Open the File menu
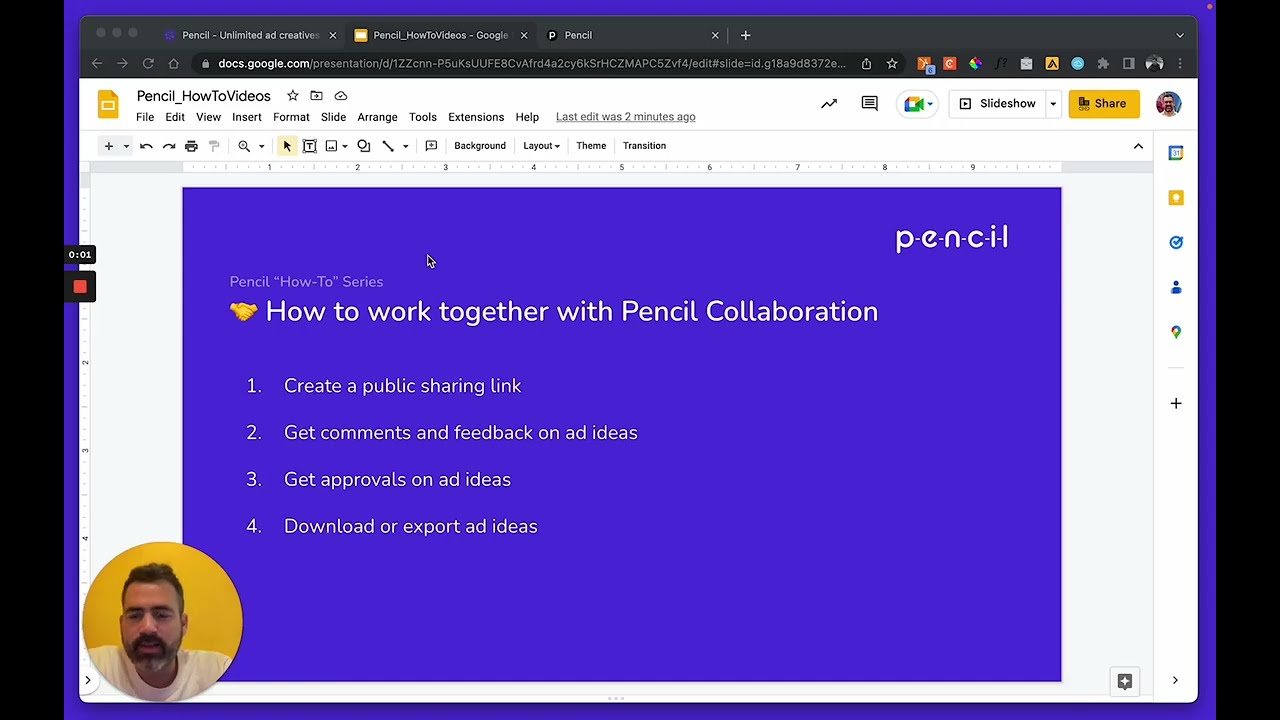The image size is (1280, 720). point(145,117)
